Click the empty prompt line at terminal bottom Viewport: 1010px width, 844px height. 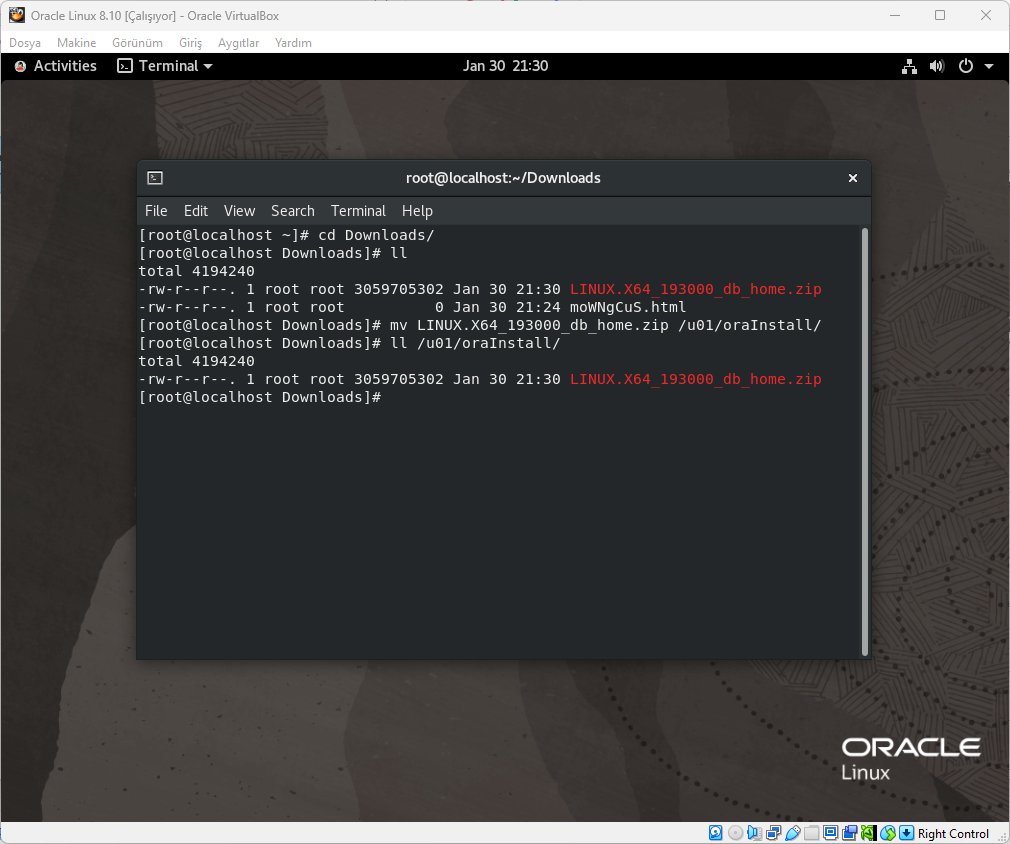[260, 398]
